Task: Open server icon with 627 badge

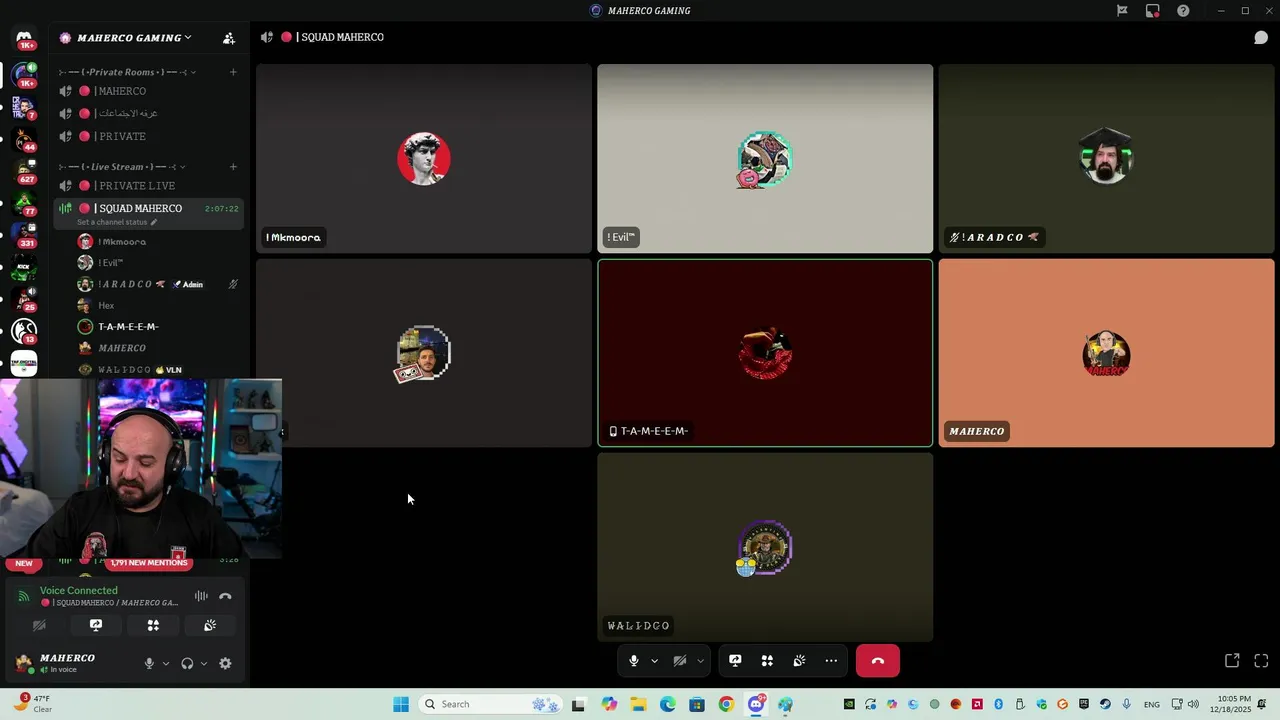Action: [x=24, y=171]
